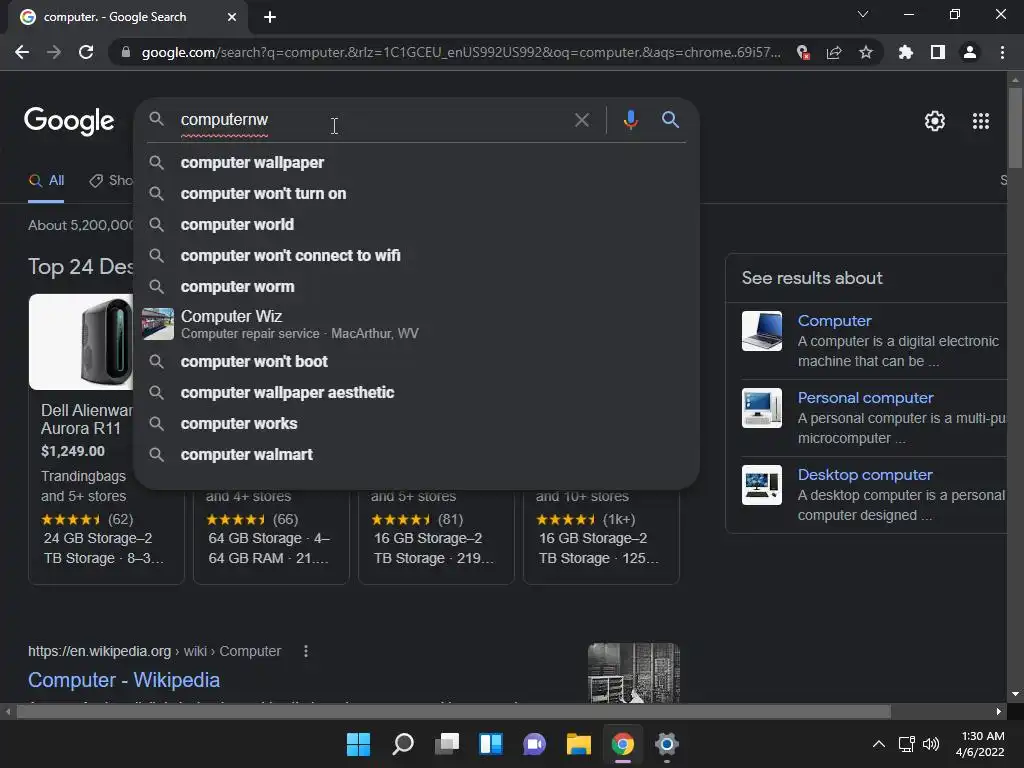1024x768 pixels.
Task: Click the horizontal scrollbar at bottom
Action: (454, 711)
